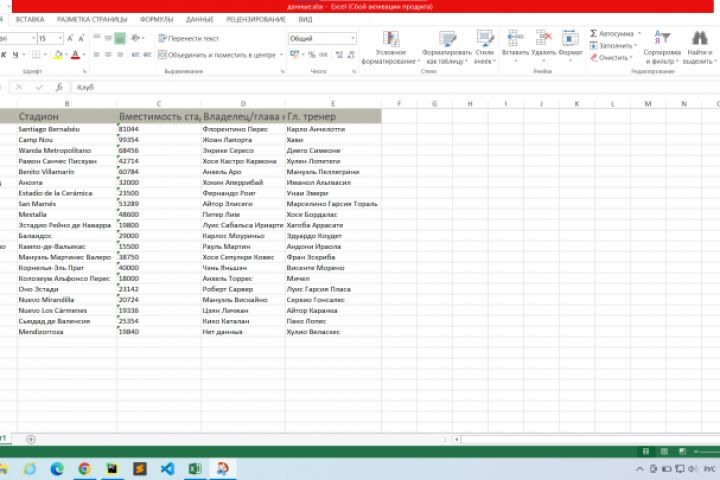Image resolution: width=720 pixels, height=480 pixels.
Task: Switch to page break preview
Action: [683, 452]
